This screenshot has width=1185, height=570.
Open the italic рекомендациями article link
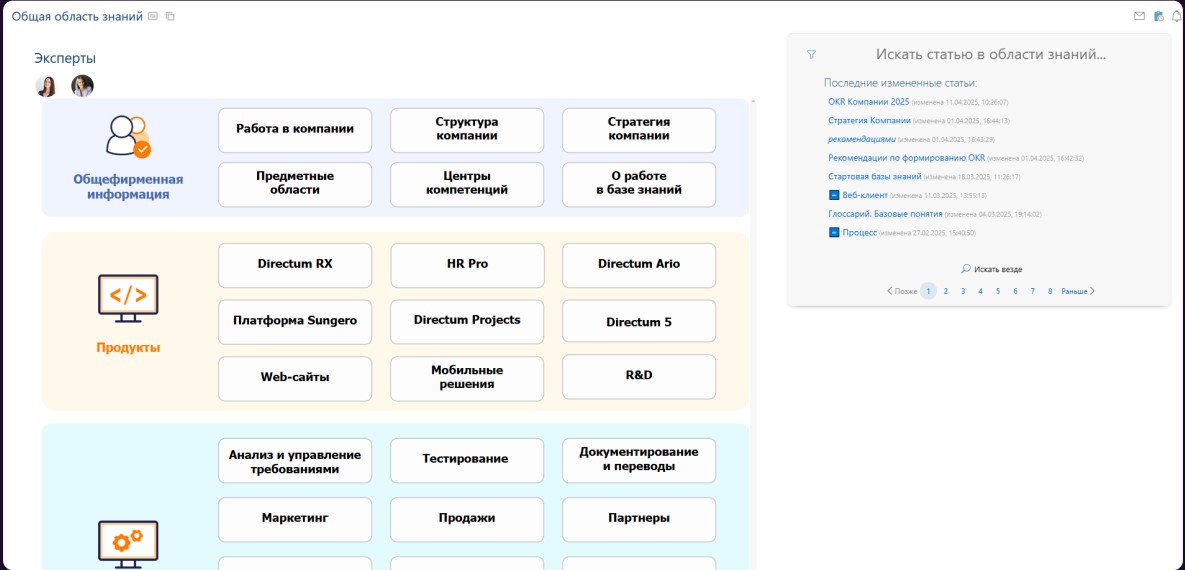(862, 139)
